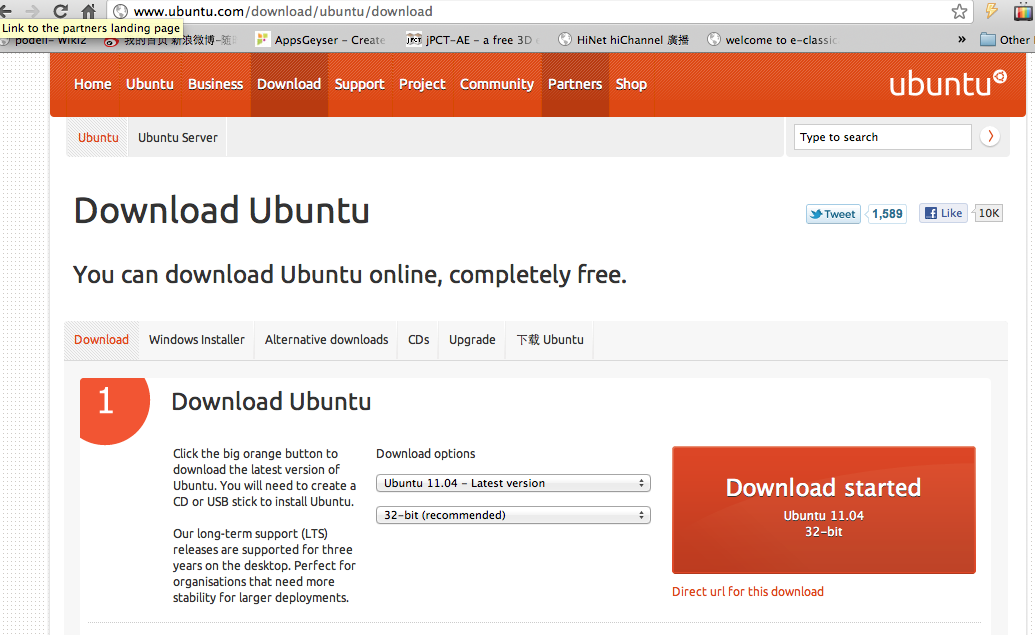1035x635 pixels.
Task: Go to the browser home page icon
Action: pyautogui.click(x=88, y=11)
